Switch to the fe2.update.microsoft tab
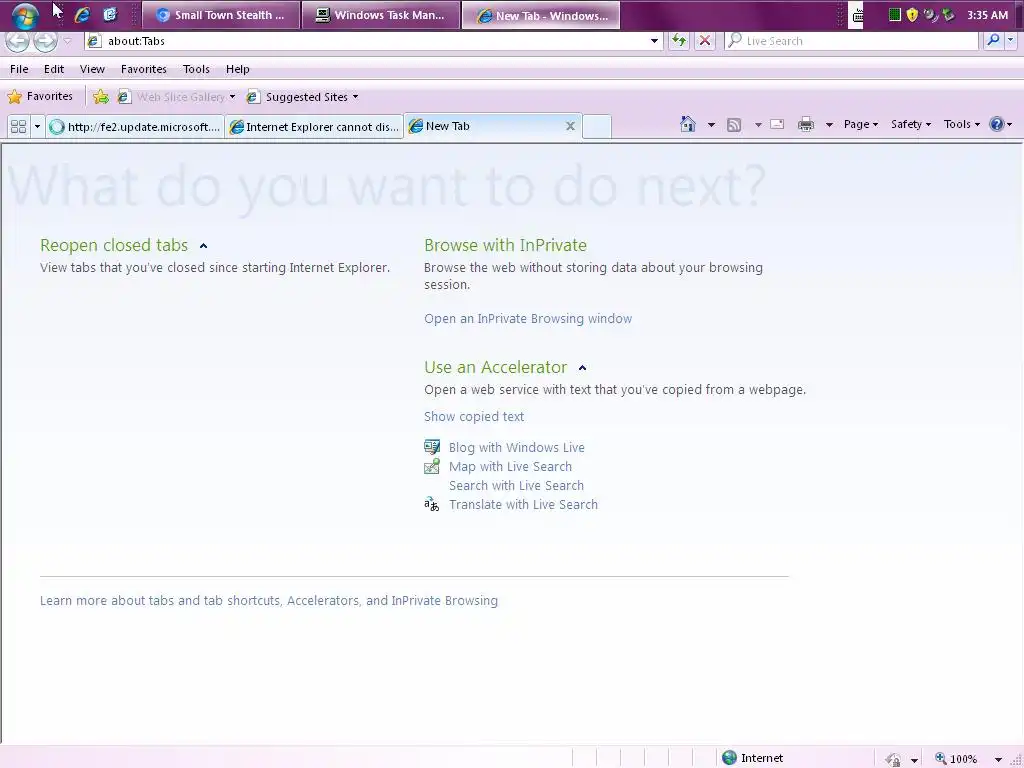Screen dimensions: 1024x768 [x=135, y=127]
